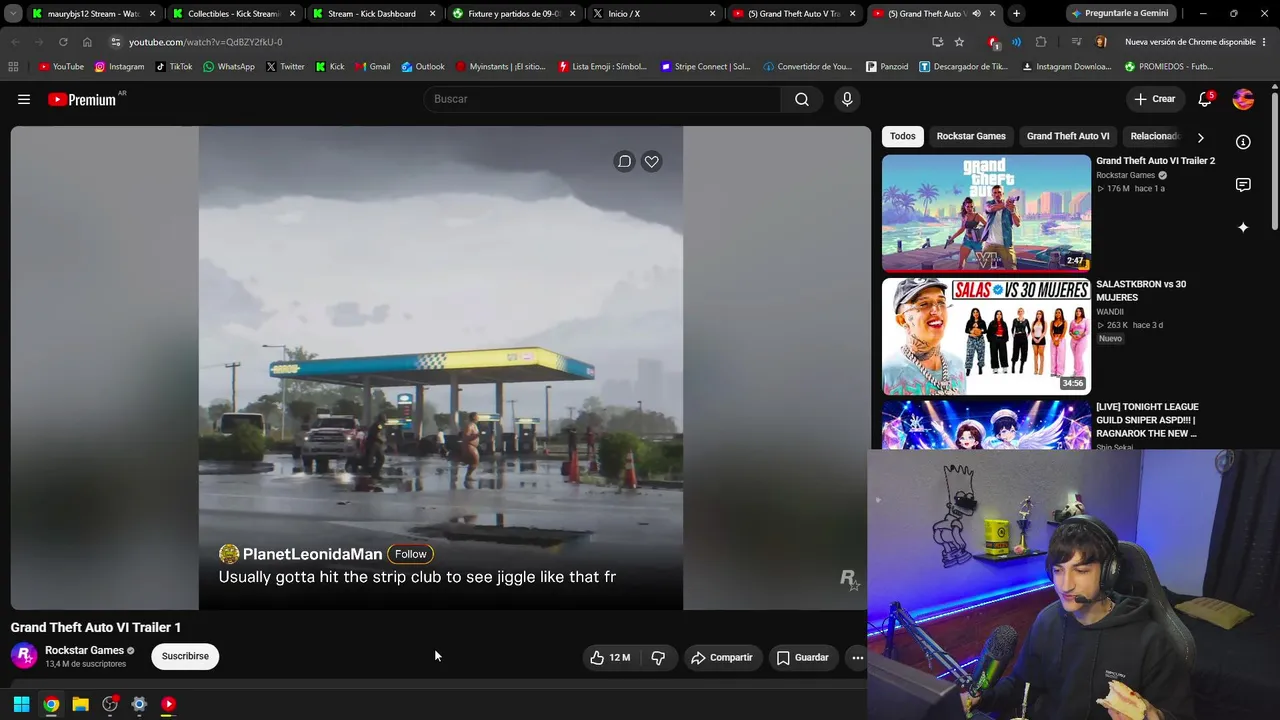Open the TikTok bookmark
This screenshot has height=720, width=1280.
pos(174,67)
